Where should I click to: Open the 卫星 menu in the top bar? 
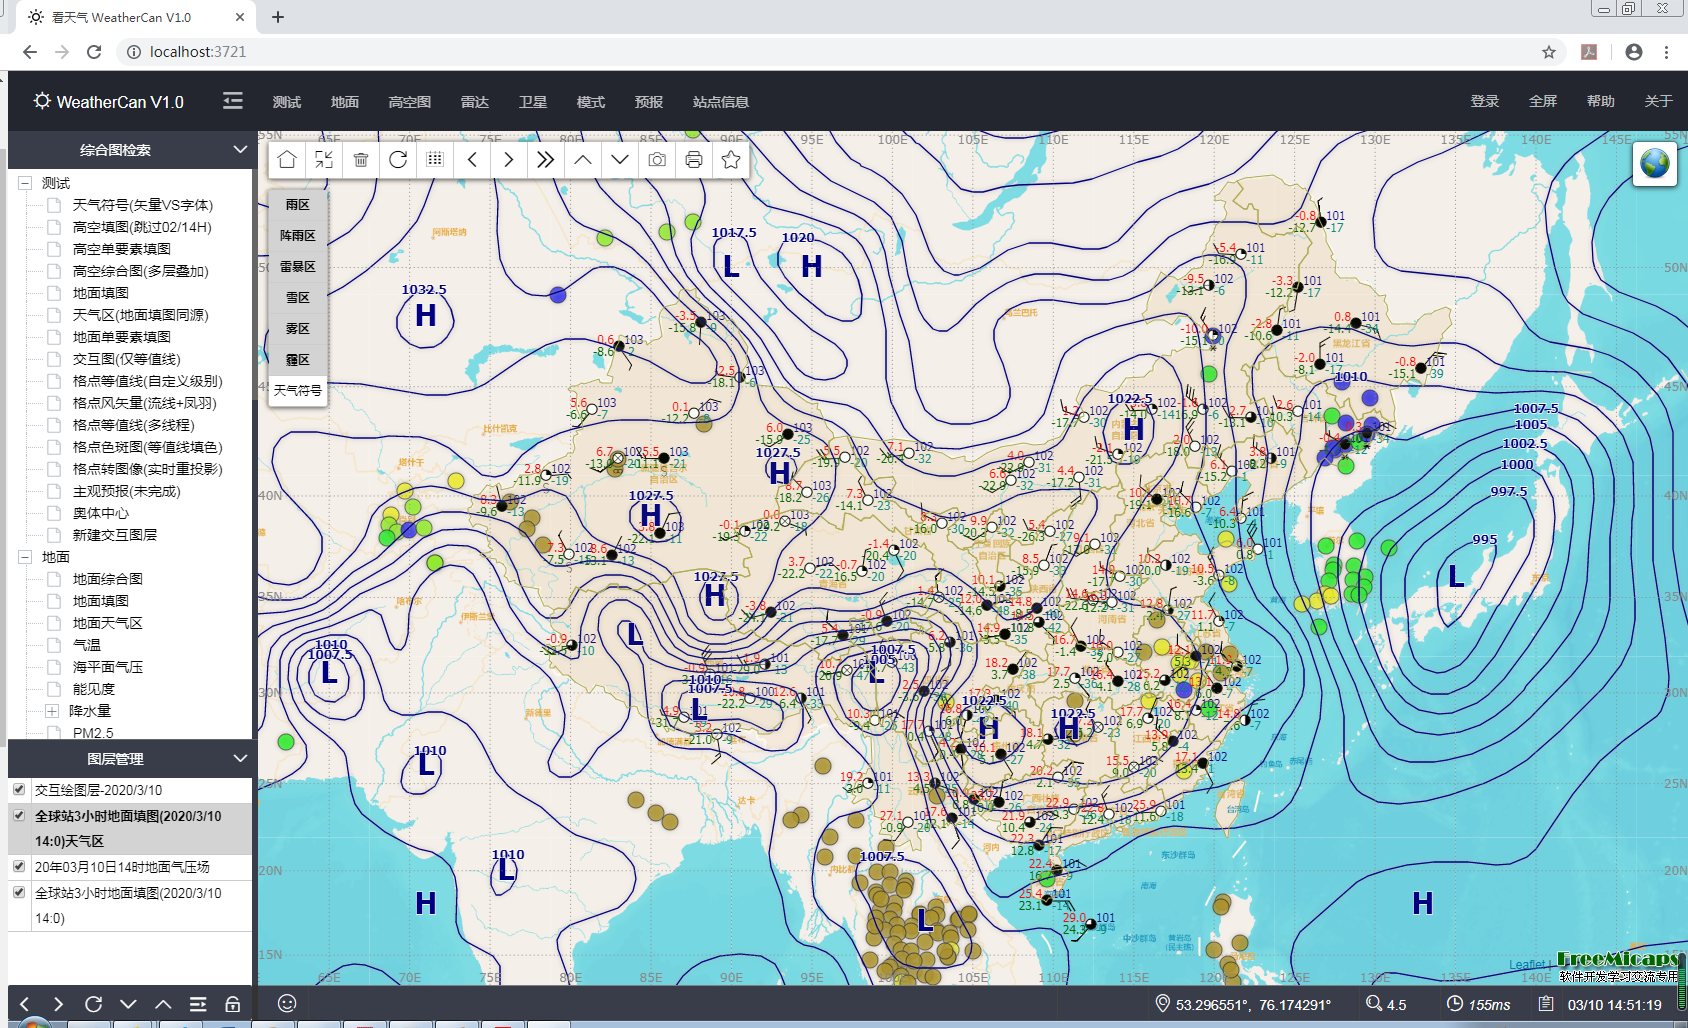[x=532, y=101]
